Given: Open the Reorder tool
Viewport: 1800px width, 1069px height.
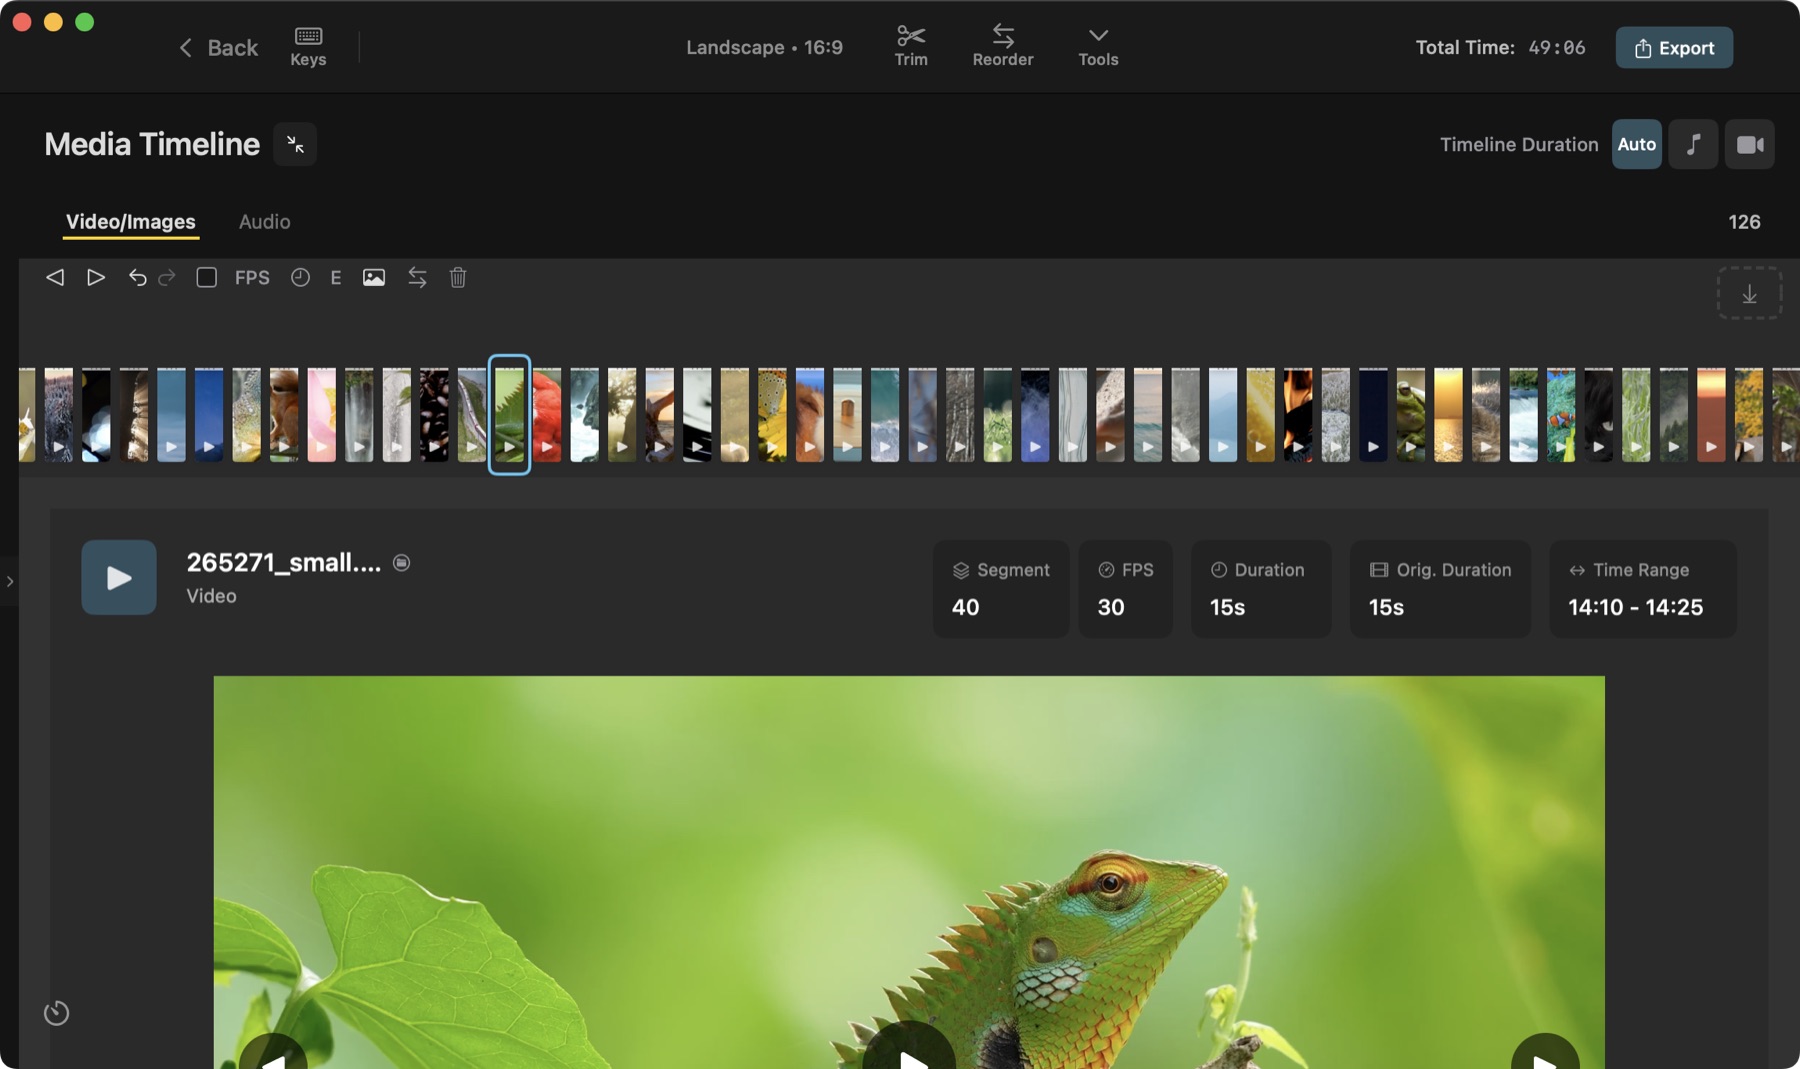Looking at the screenshot, I should pyautogui.click(x=1003, y=47).
